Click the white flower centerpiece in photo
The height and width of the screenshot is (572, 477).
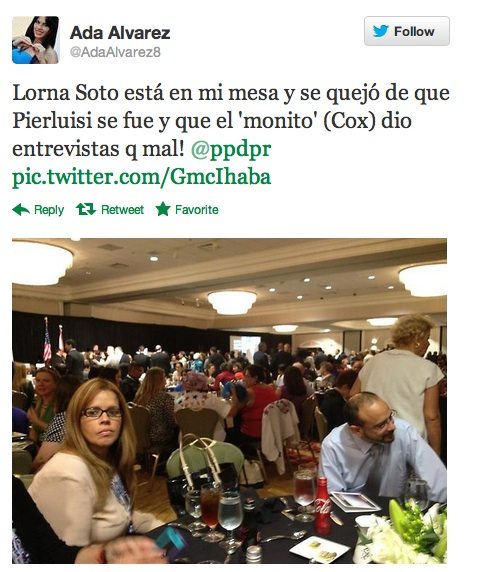coord(407,531)
